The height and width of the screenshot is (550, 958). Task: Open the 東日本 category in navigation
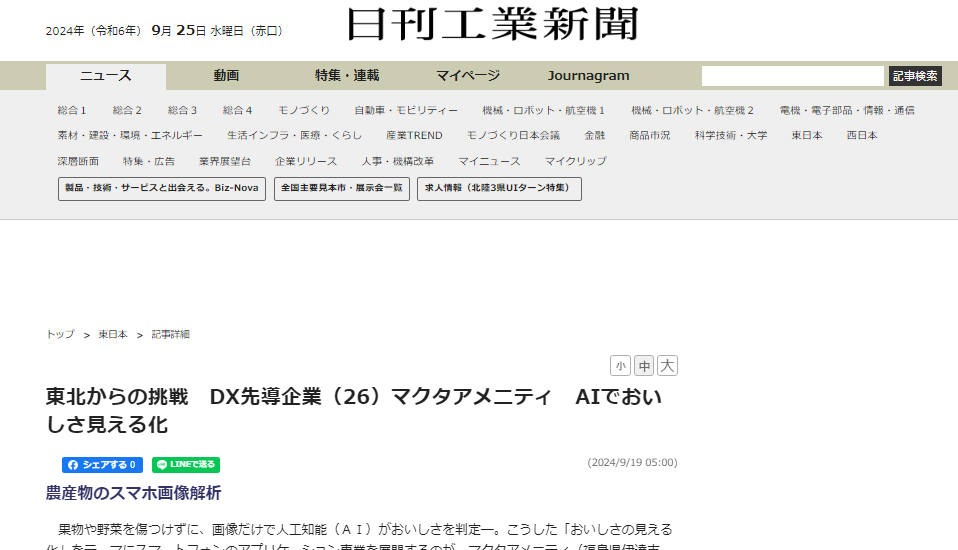pos(806,136)
